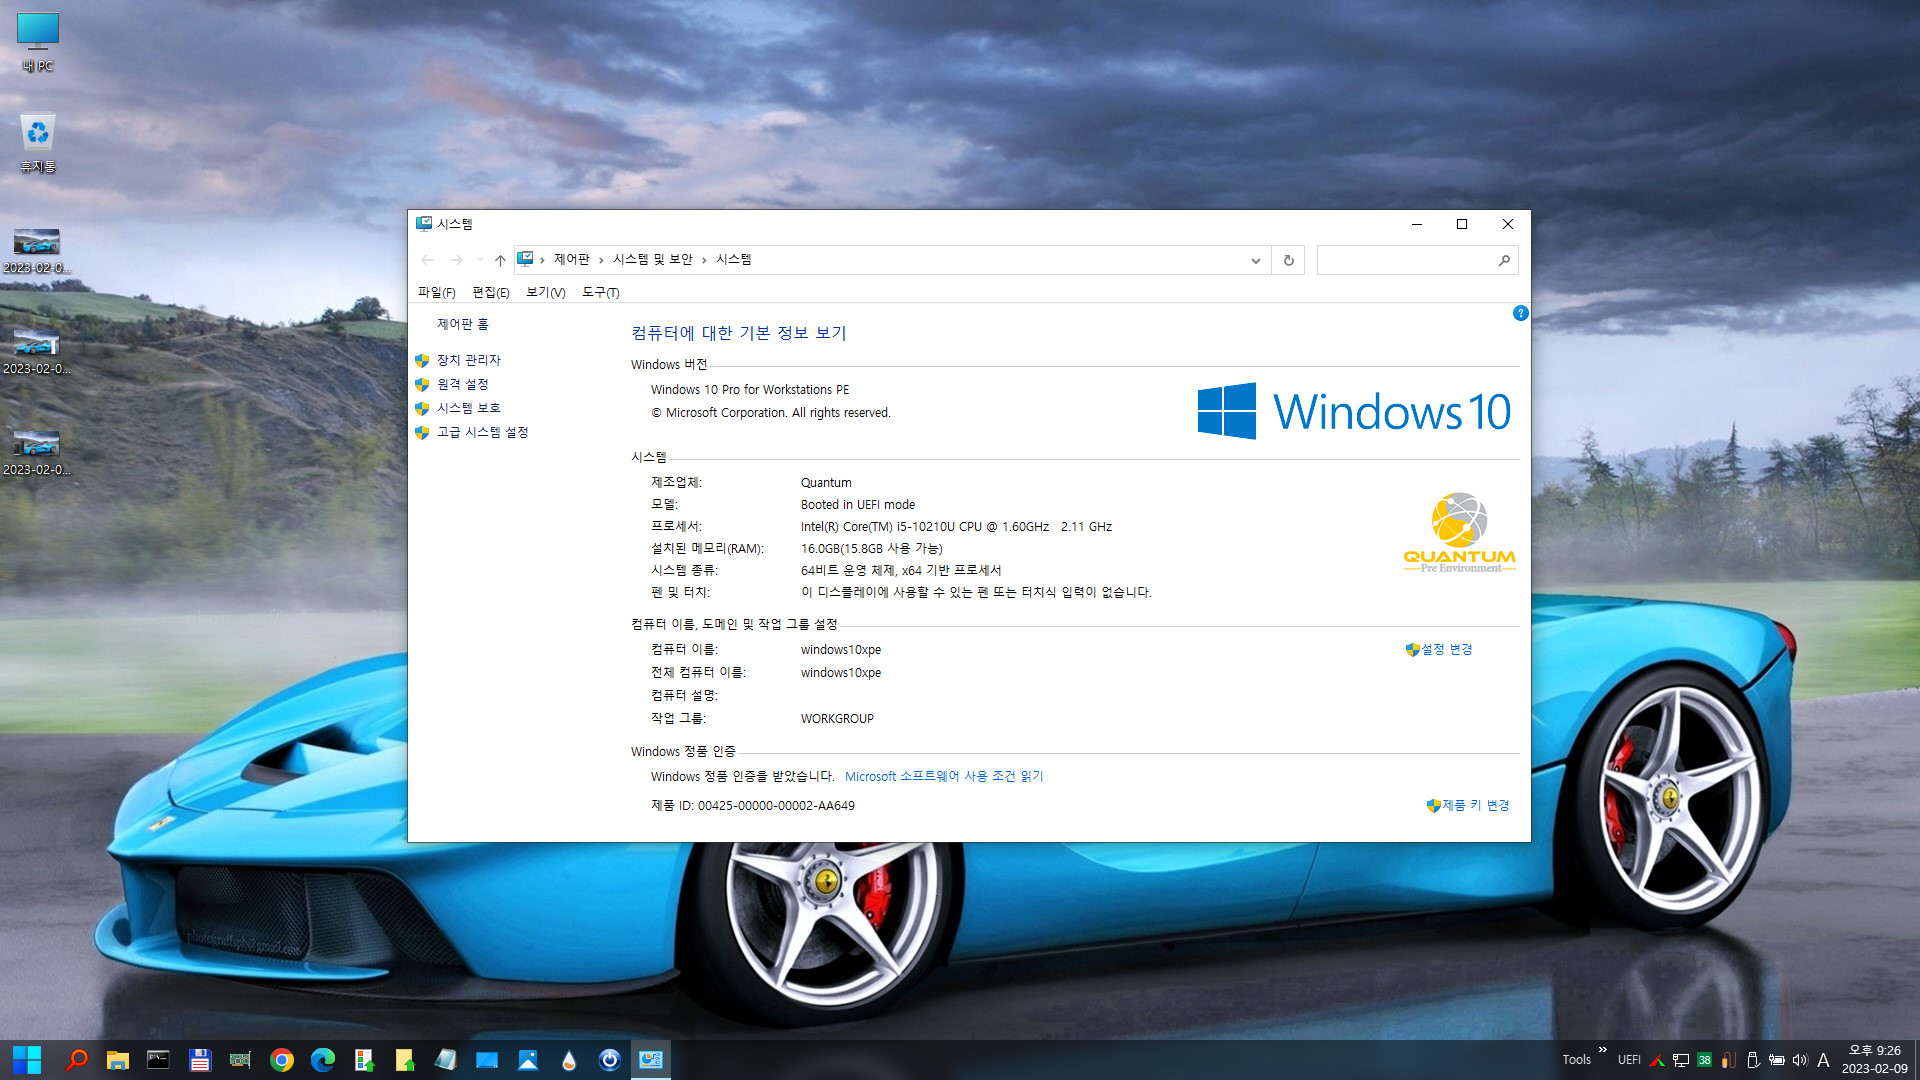Open the Windows Start button
This screenshot has height=1080, width=1920.
[27, 1060]
